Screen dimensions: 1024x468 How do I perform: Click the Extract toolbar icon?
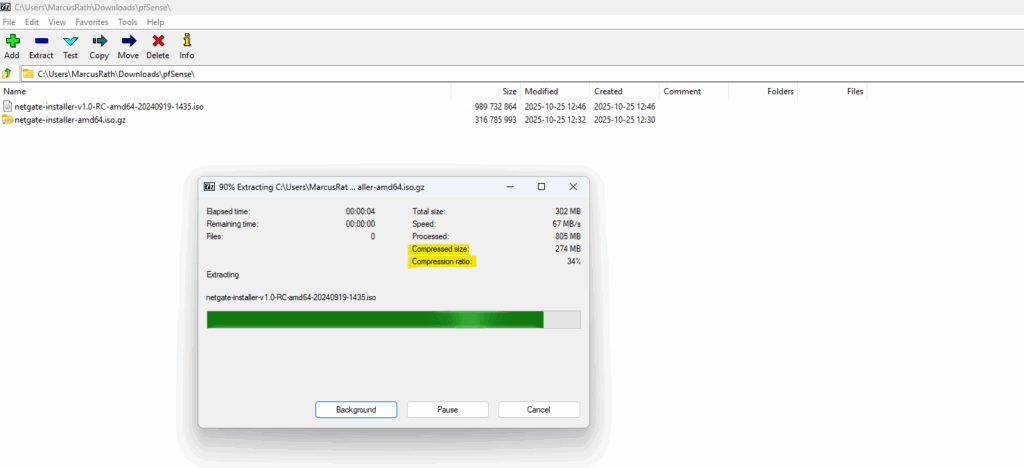pos(41,40)
